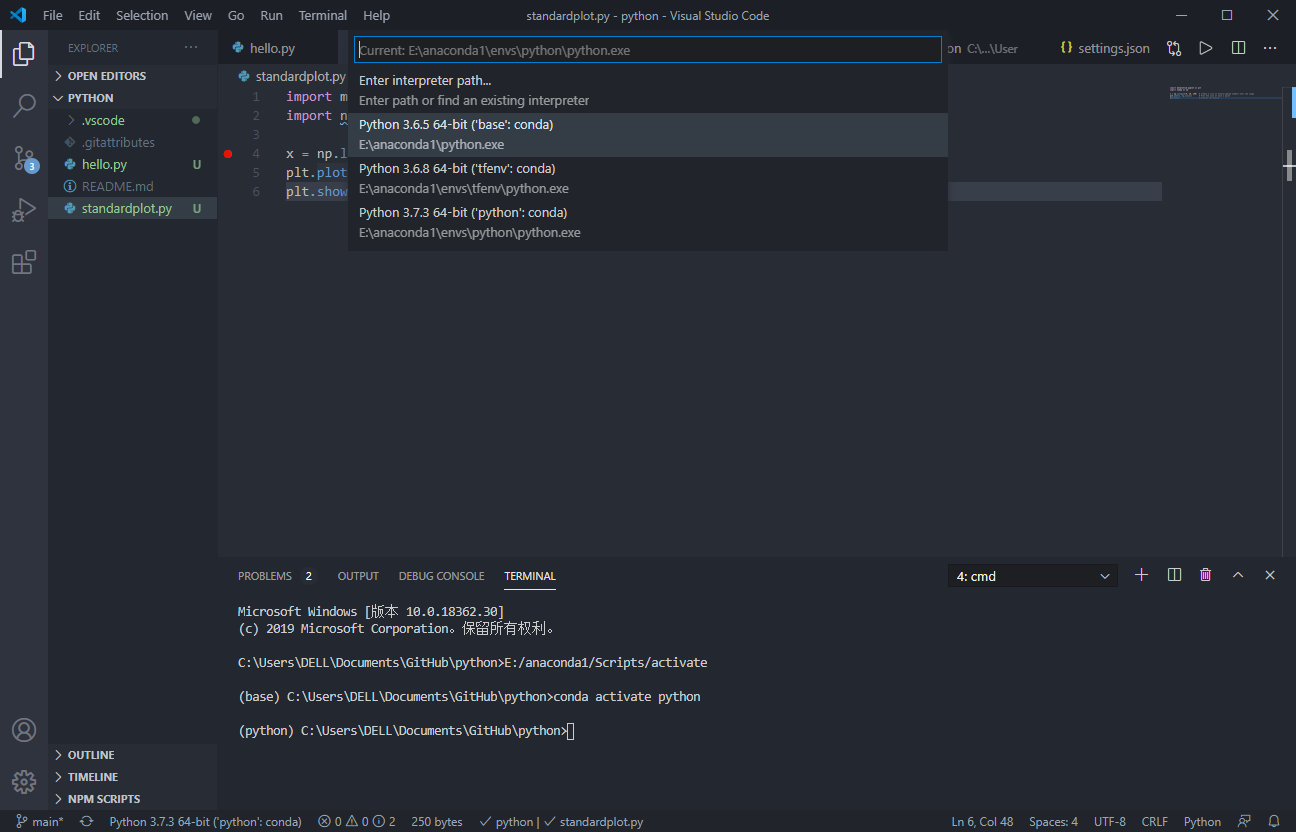The height and width of the screenshot is (832, 1296).
Task: Collapse the OPEN EDITORS section
Action: click(x=107, y=75)
